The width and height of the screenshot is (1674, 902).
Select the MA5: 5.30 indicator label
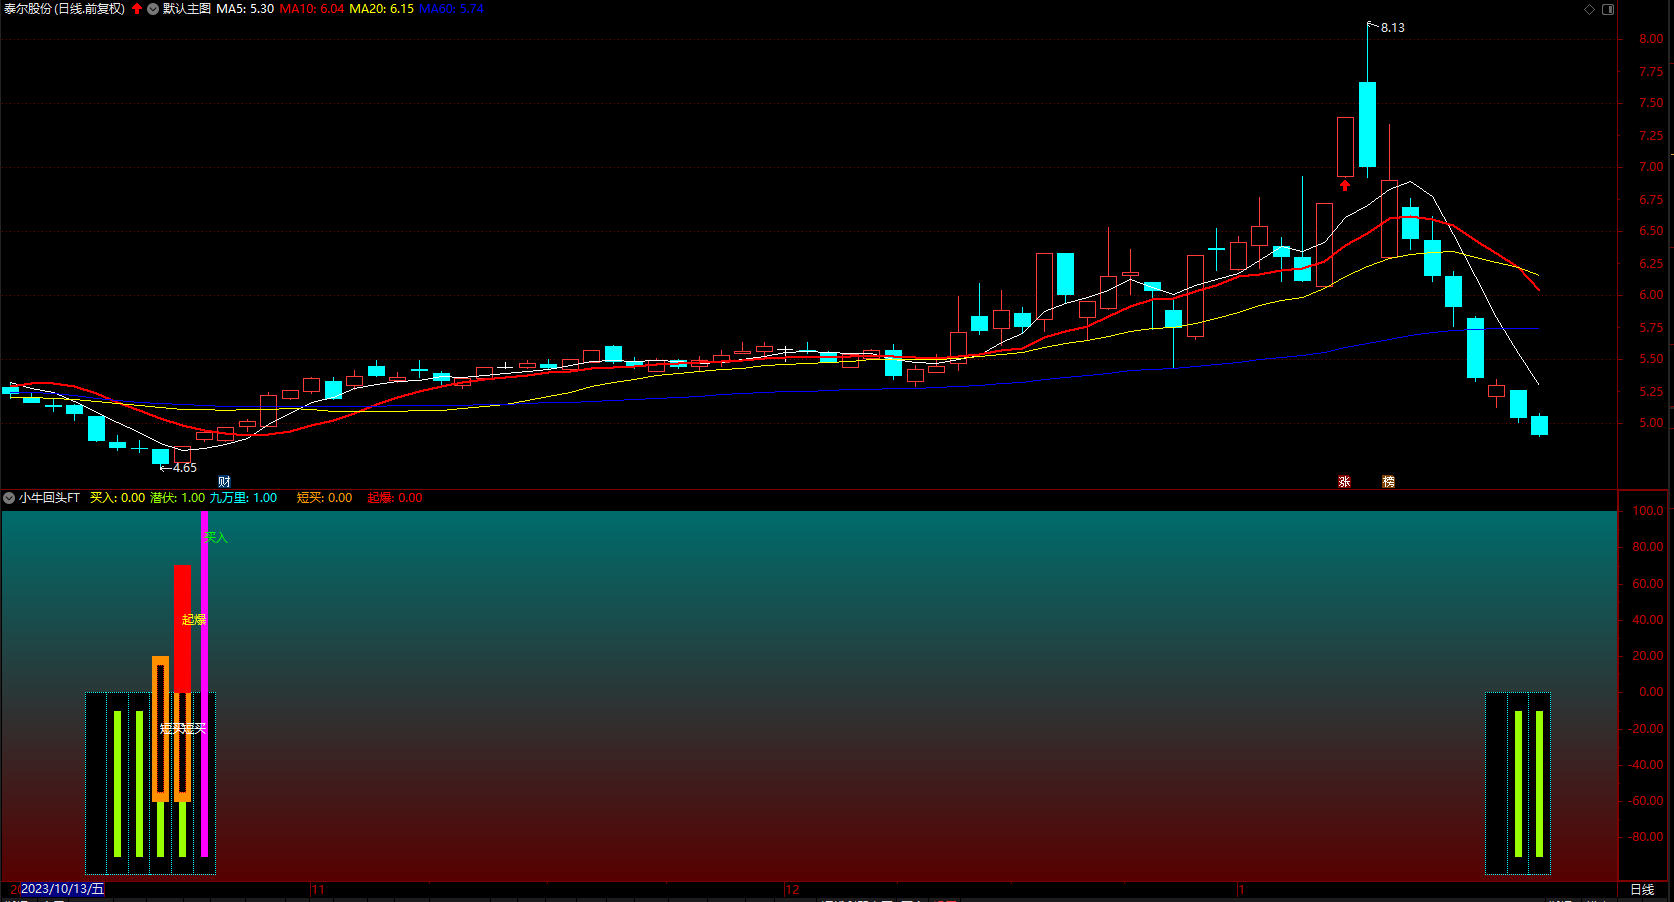(x=245, y=9)
